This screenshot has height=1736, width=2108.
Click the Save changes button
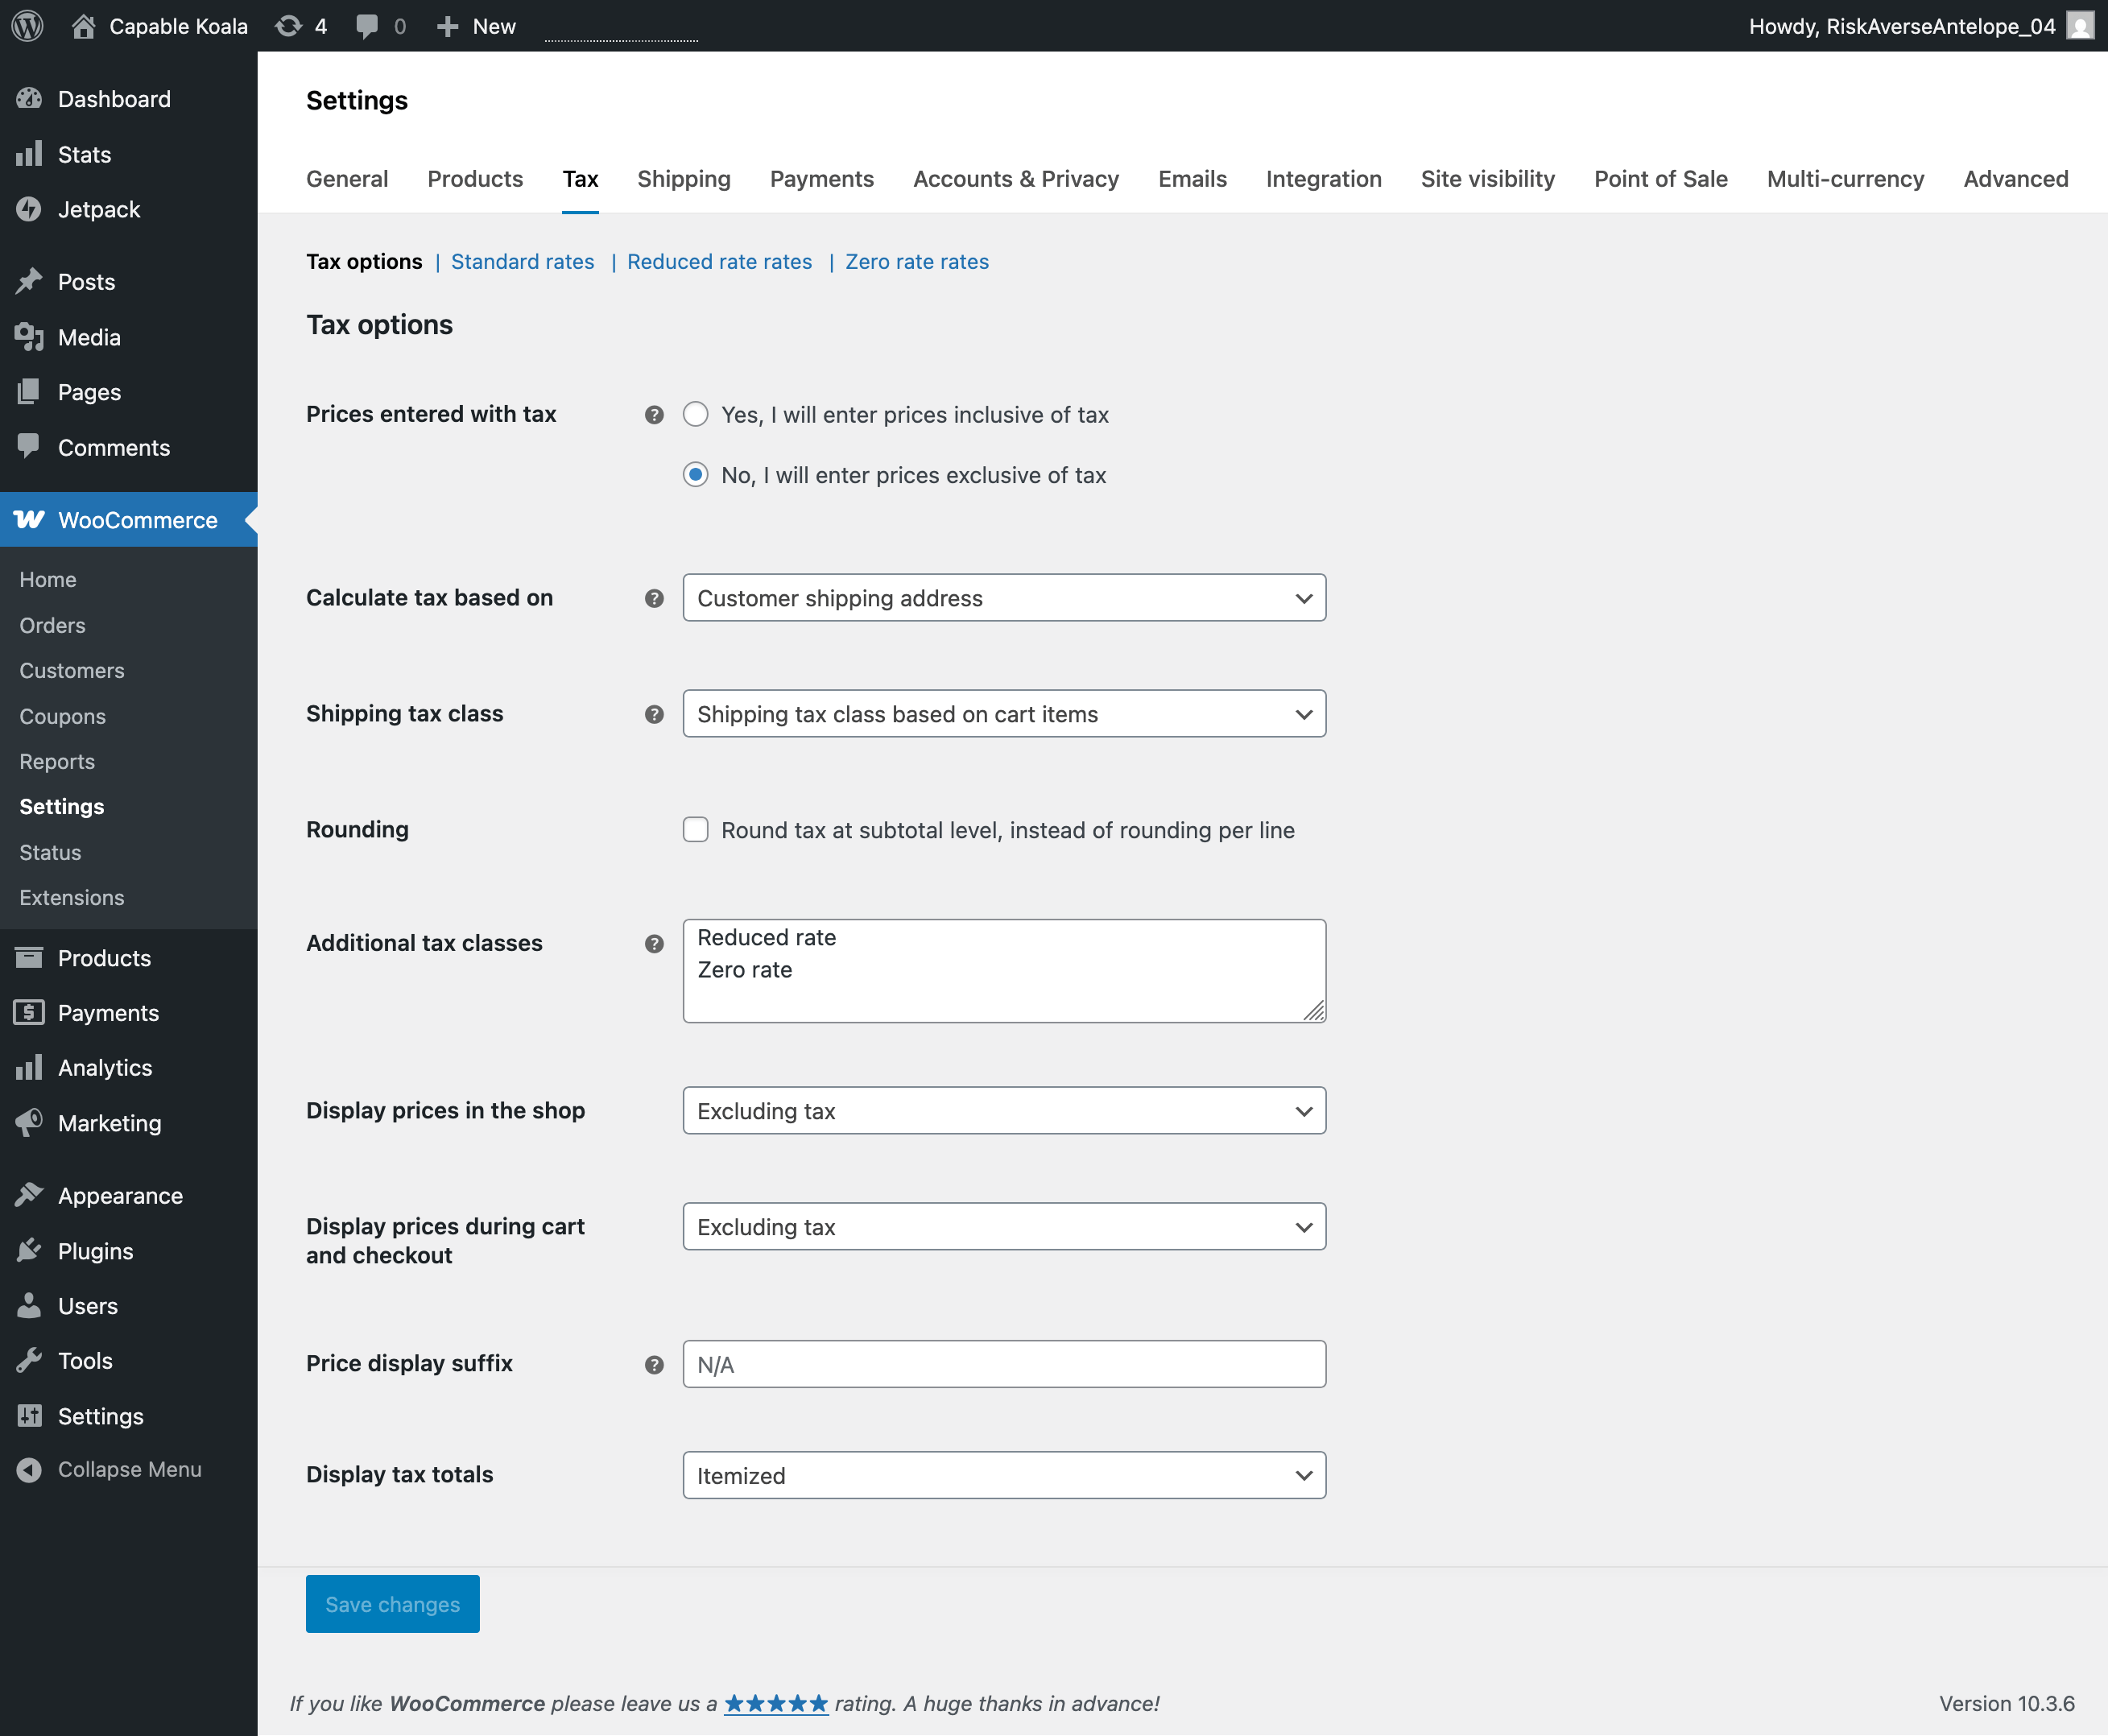[392, 1603]
